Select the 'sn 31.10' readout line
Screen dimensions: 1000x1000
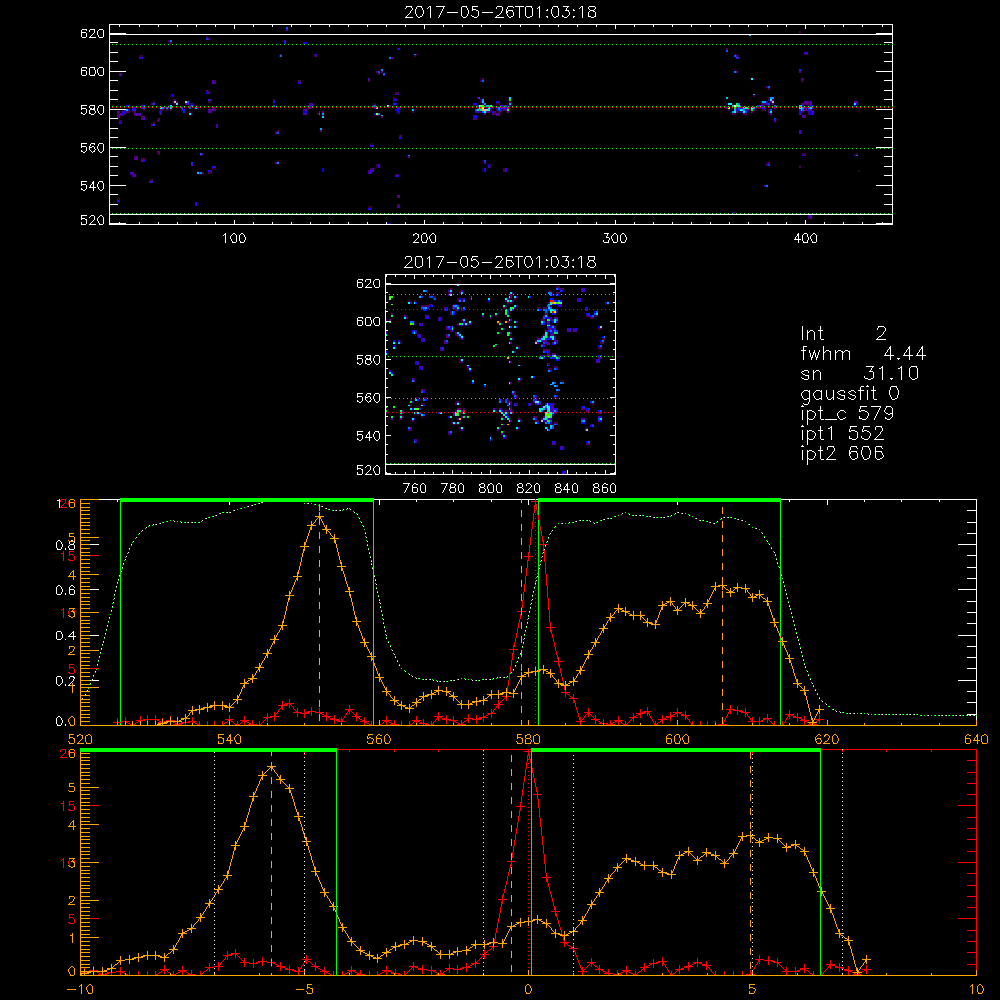tap(859, 373)
